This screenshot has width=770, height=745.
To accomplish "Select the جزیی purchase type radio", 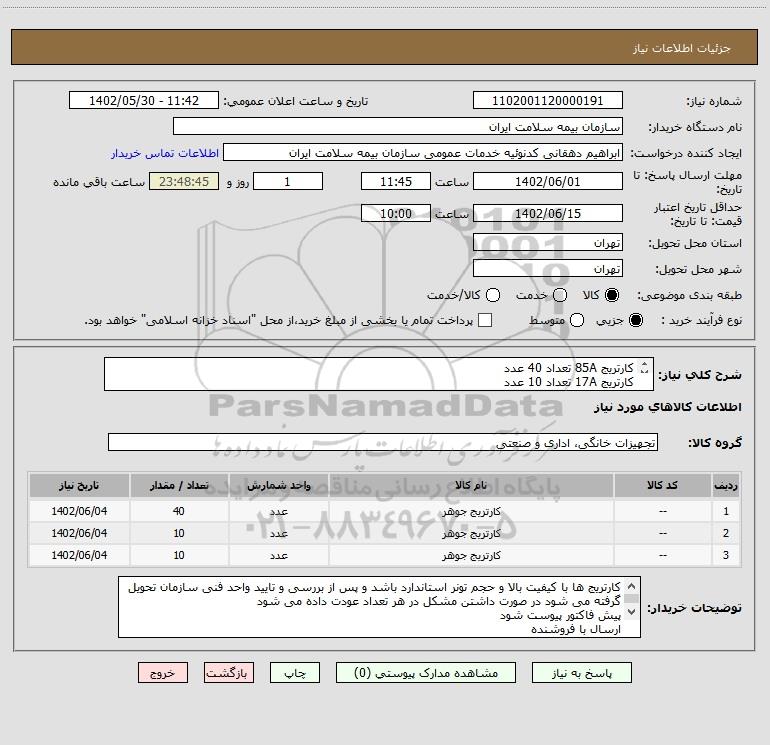I will 635,320.
